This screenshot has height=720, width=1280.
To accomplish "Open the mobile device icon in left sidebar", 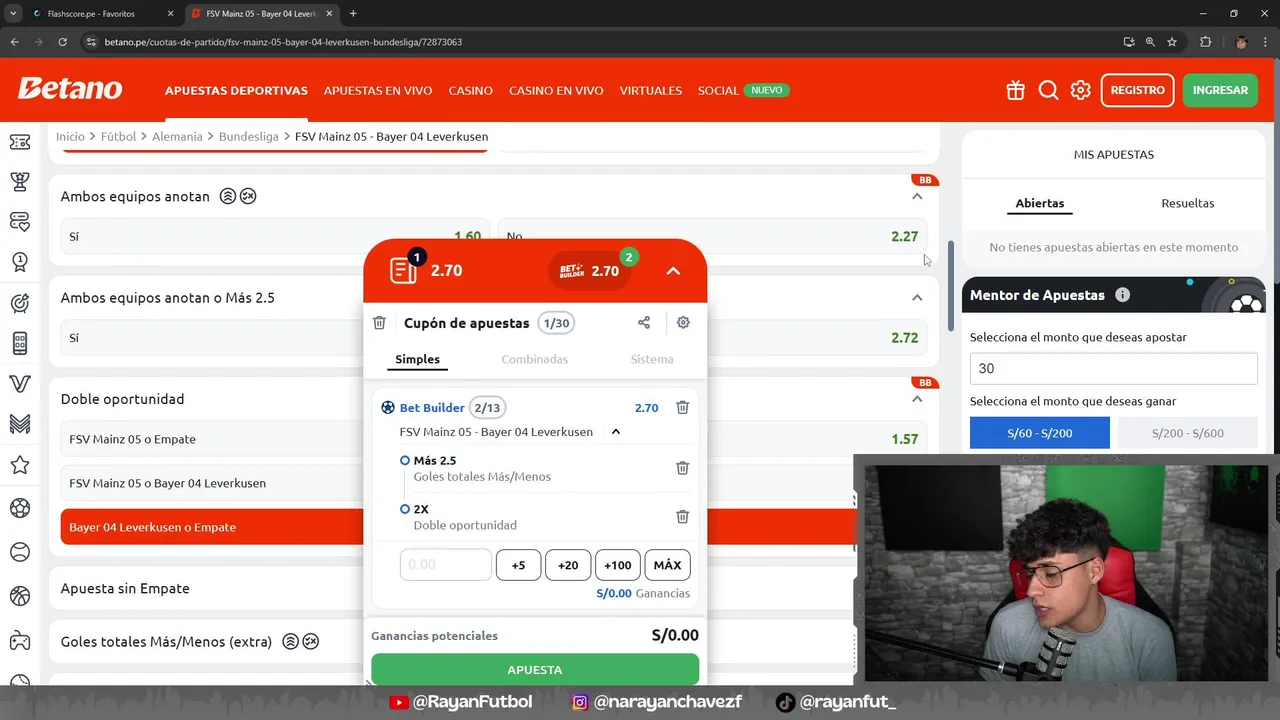I will [x=19, y=343].
